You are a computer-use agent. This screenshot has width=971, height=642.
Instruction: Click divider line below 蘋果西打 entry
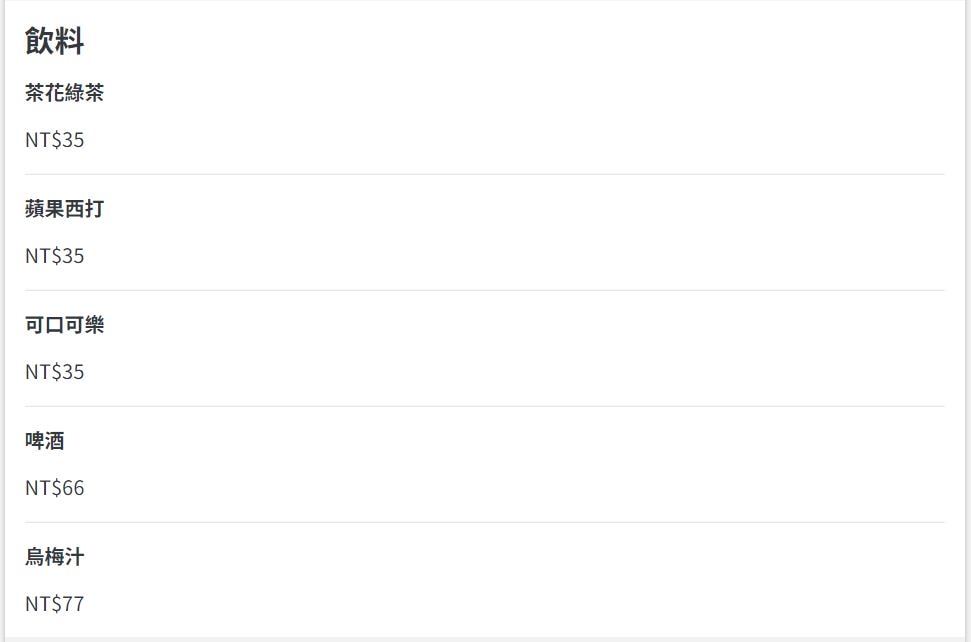point(485,290)
